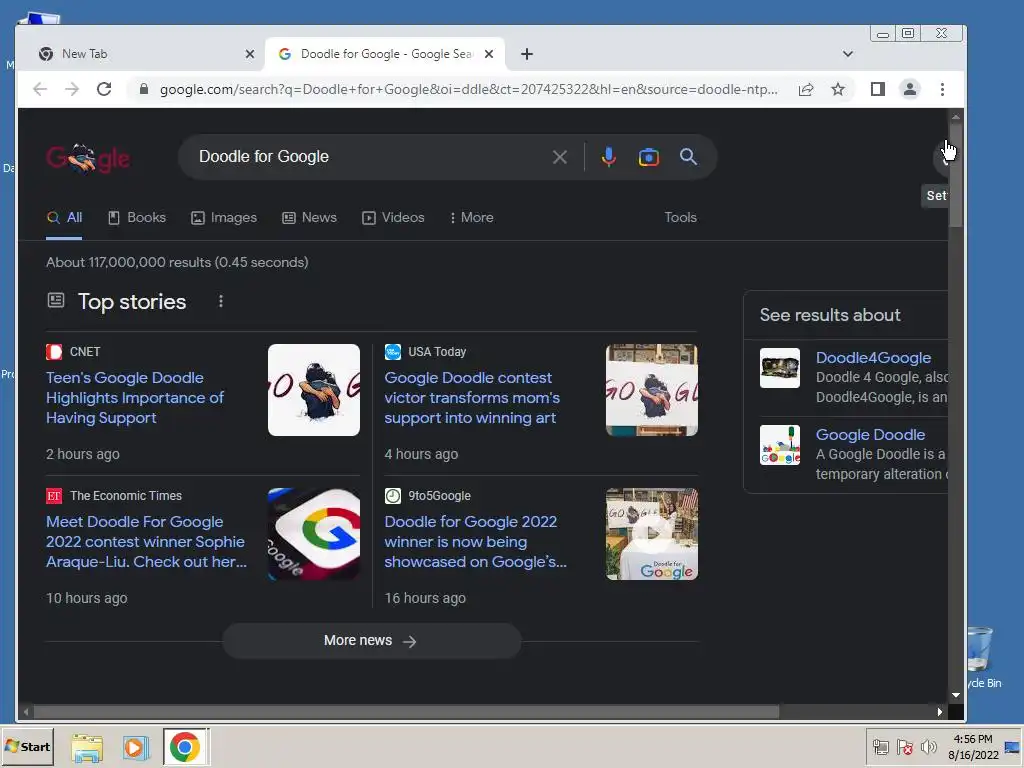Open a new tab with plus button
The height and width of the screenshot is (768, 1024).
point(527,54)
